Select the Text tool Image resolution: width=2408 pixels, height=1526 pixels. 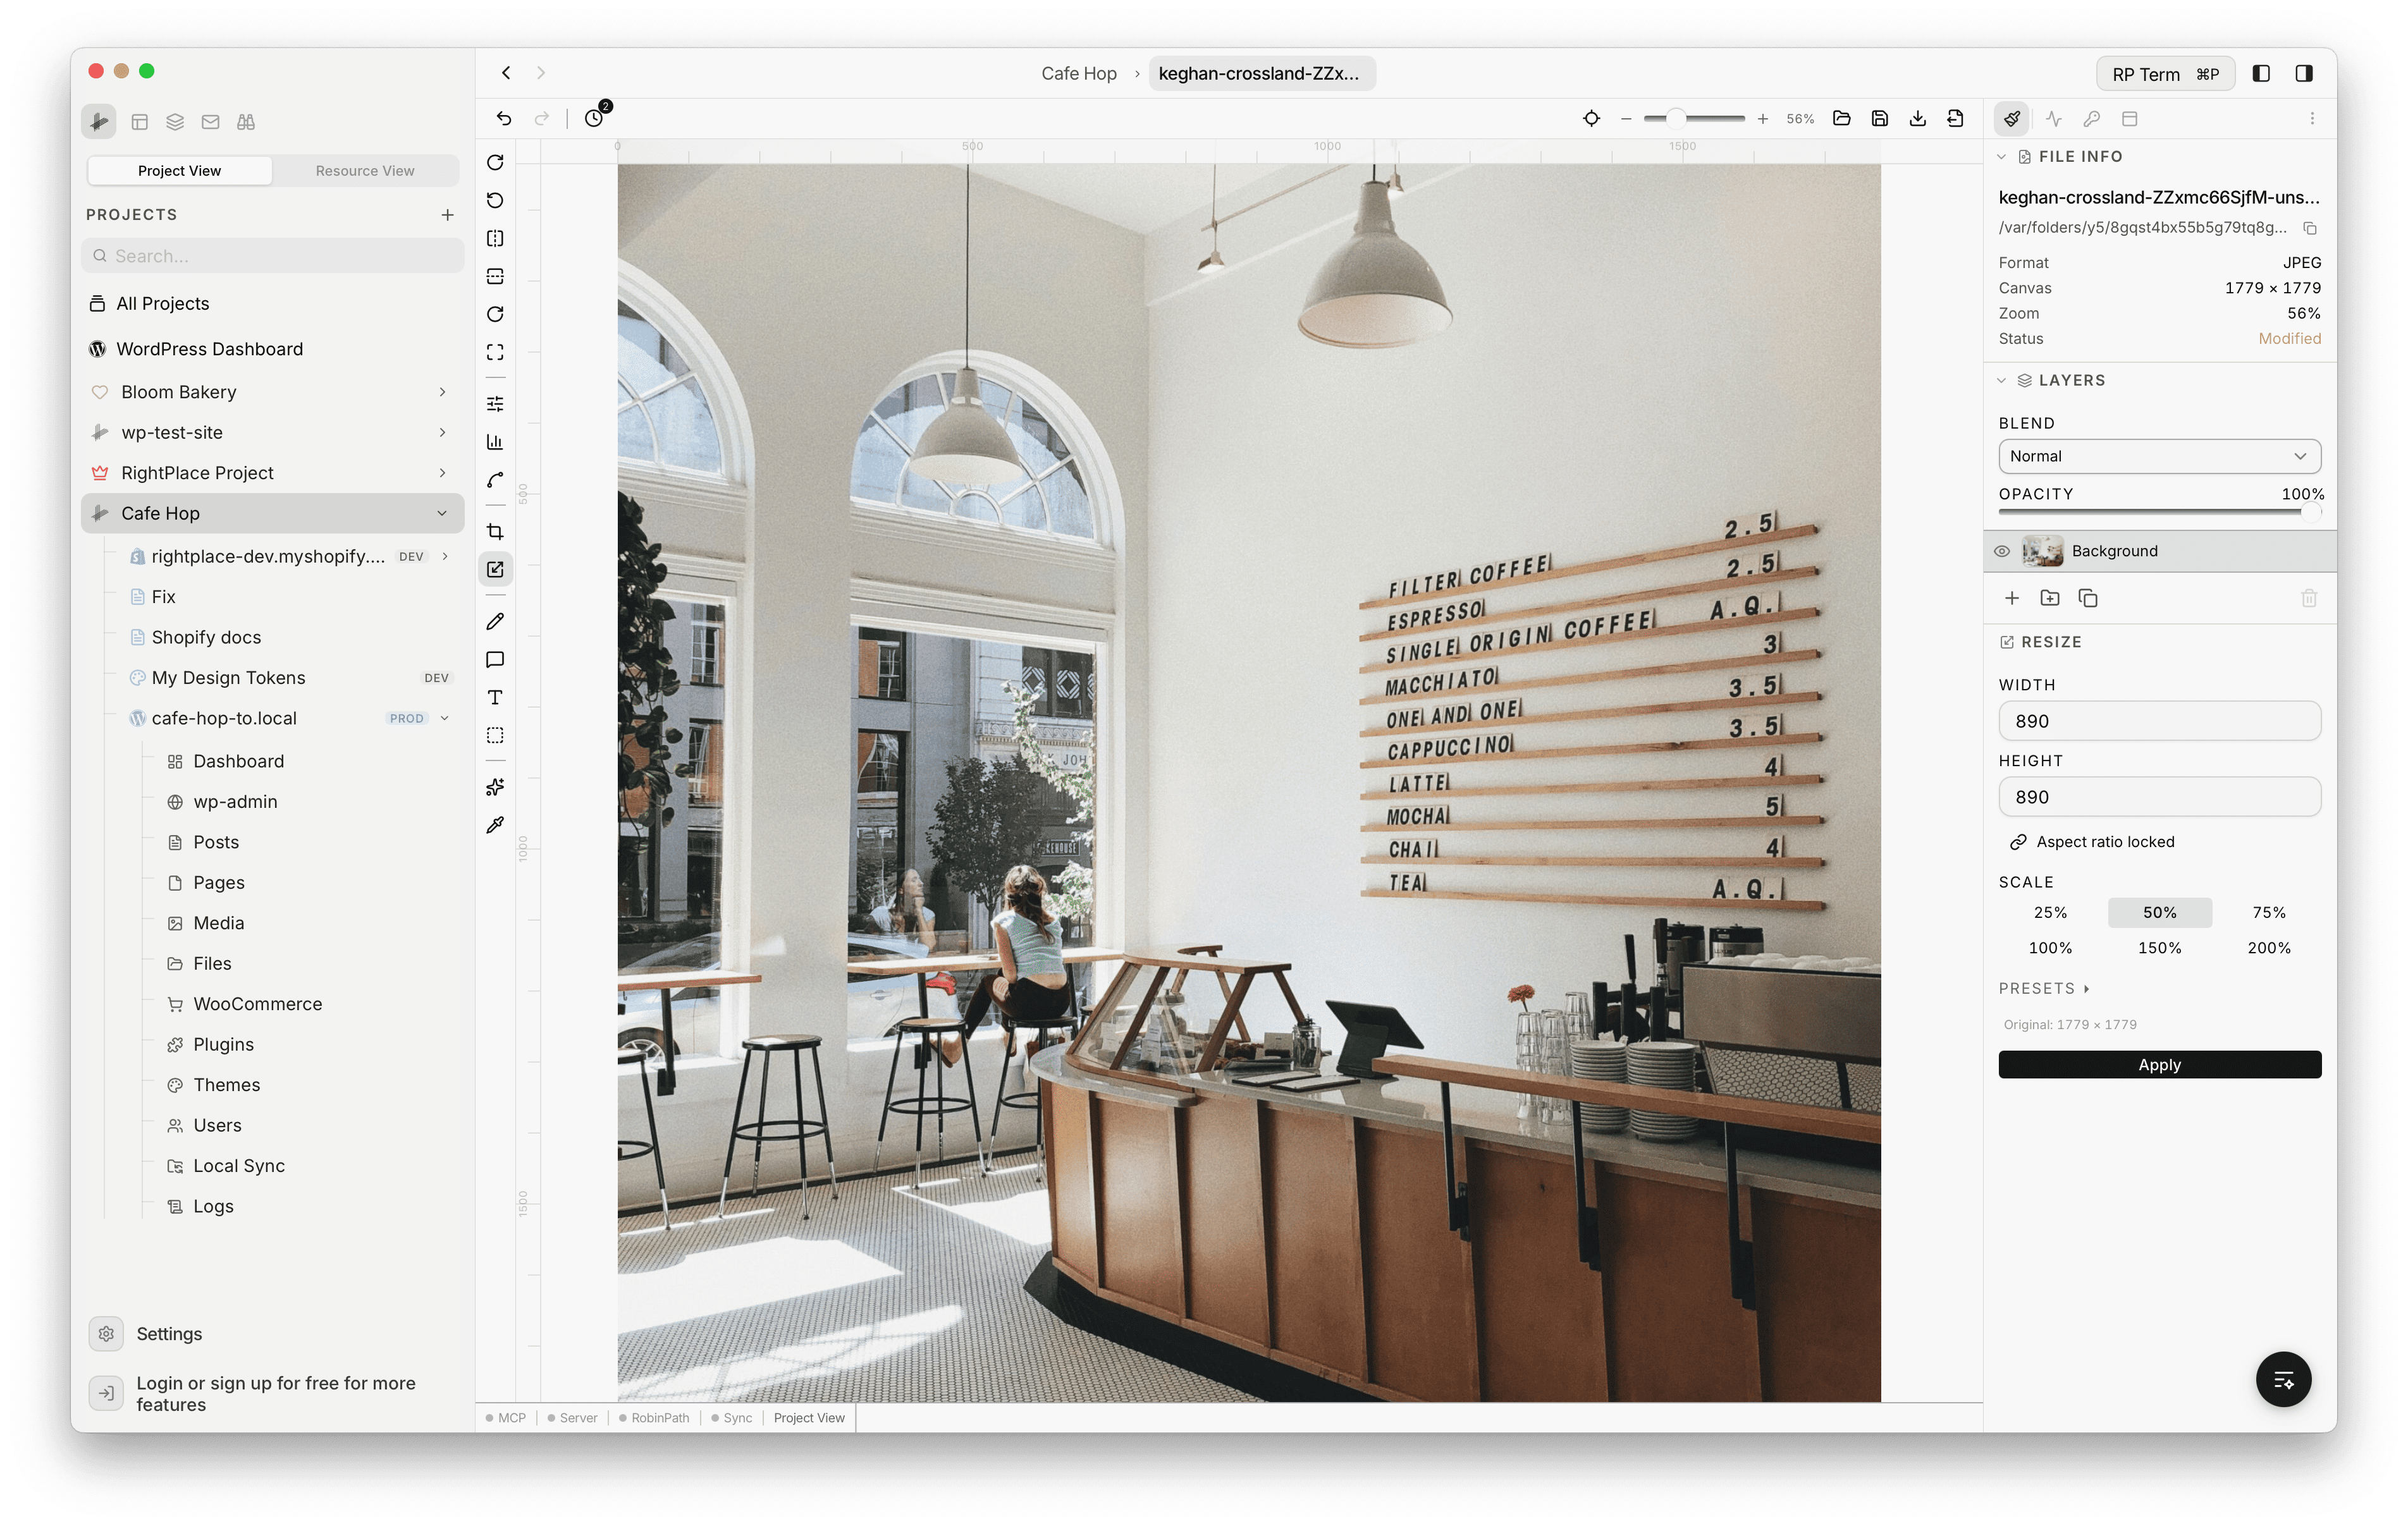[495, 697]
